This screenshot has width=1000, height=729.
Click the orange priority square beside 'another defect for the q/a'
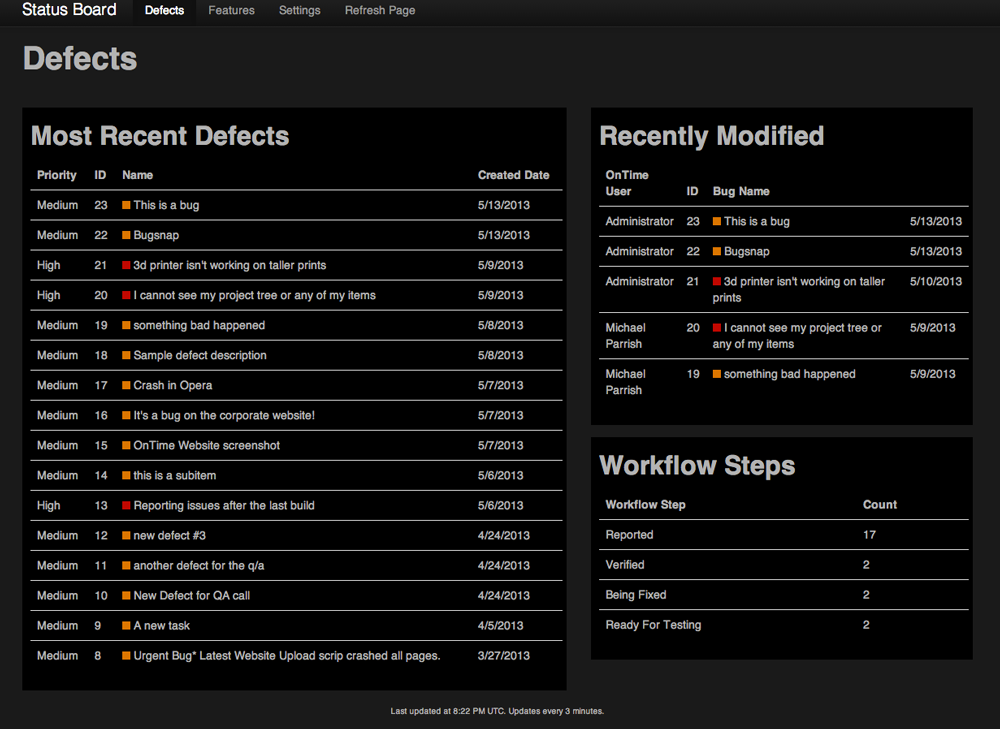pos(126,565)
